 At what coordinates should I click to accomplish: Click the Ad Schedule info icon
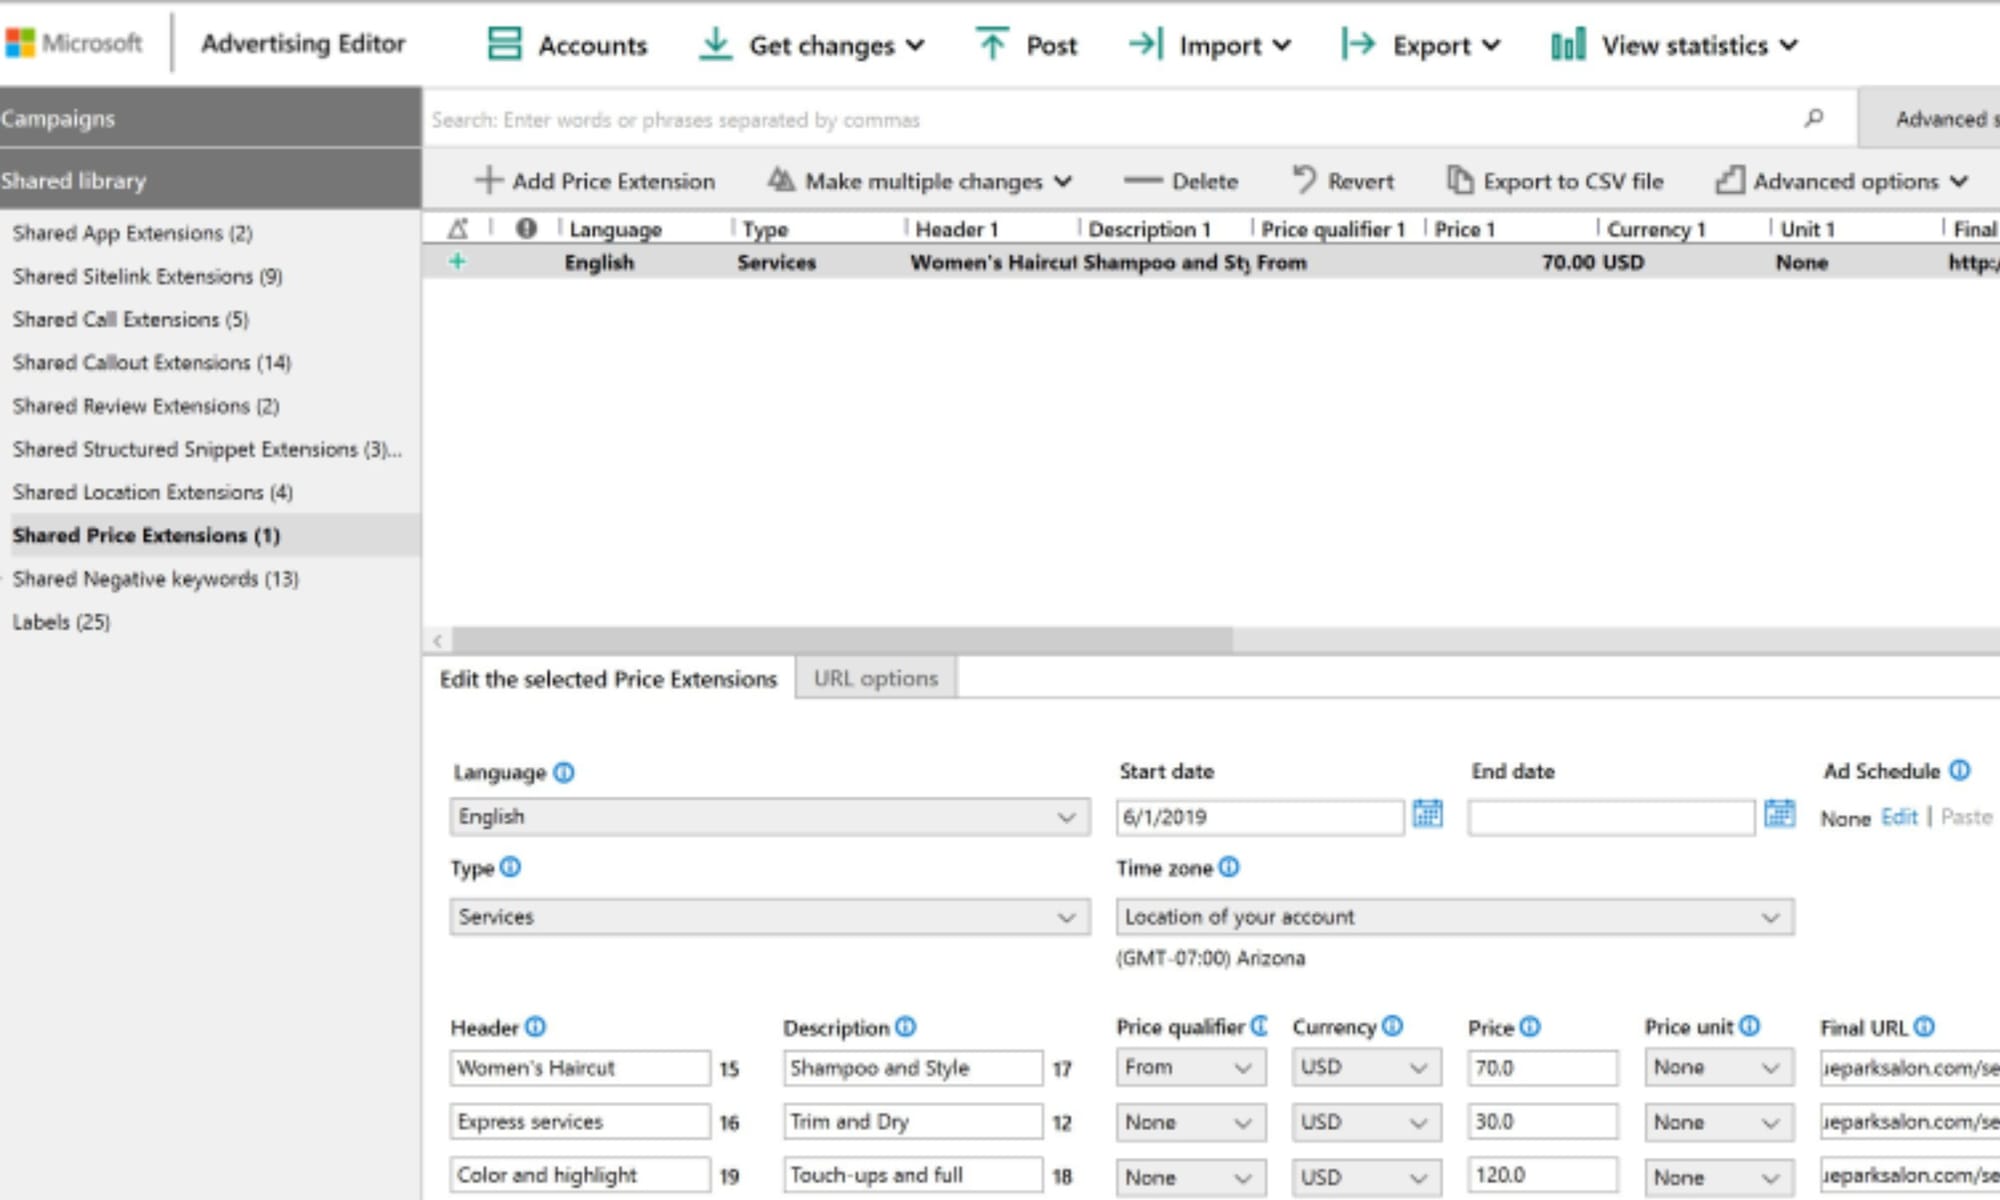coord(1960,770)
